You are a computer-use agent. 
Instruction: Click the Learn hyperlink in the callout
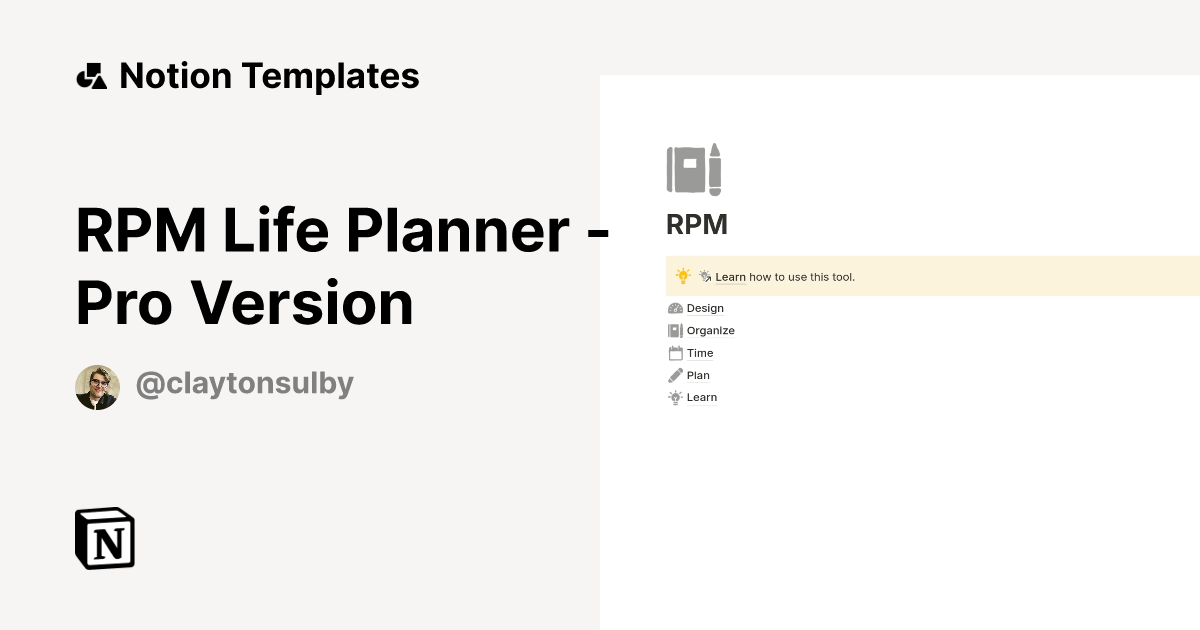point(730,277)
